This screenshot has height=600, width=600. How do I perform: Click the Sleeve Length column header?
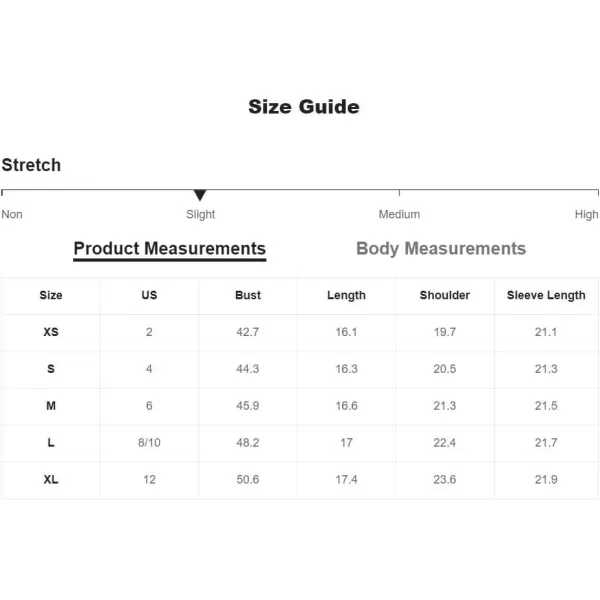point(546,295)
